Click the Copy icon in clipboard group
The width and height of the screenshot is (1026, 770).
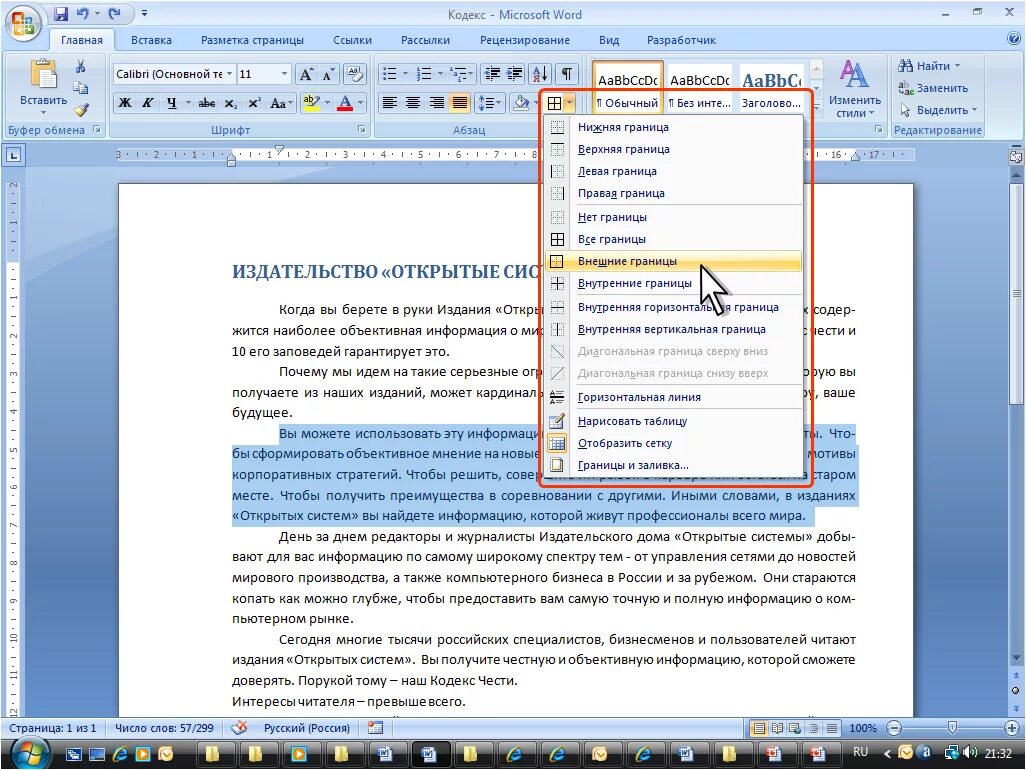click(x=80, y=88)
